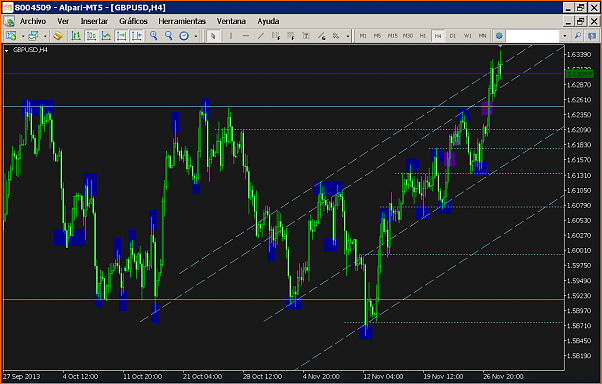Select the text label tool
Viewport: 602px width, 384px height.
pyautogui.click(x=306, y=36)
